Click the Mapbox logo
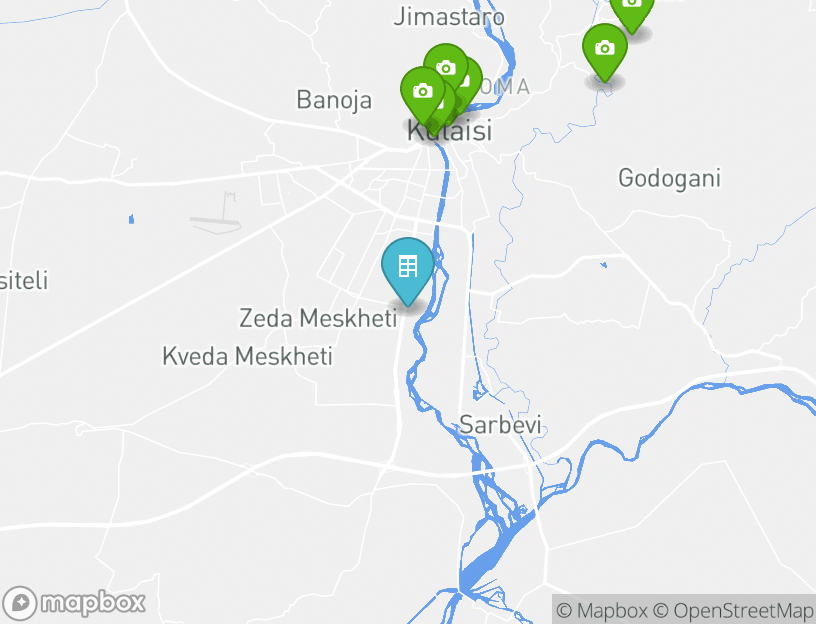Image resolution: width=816 pixels, height=624 pixels. [x=74, y=603]
